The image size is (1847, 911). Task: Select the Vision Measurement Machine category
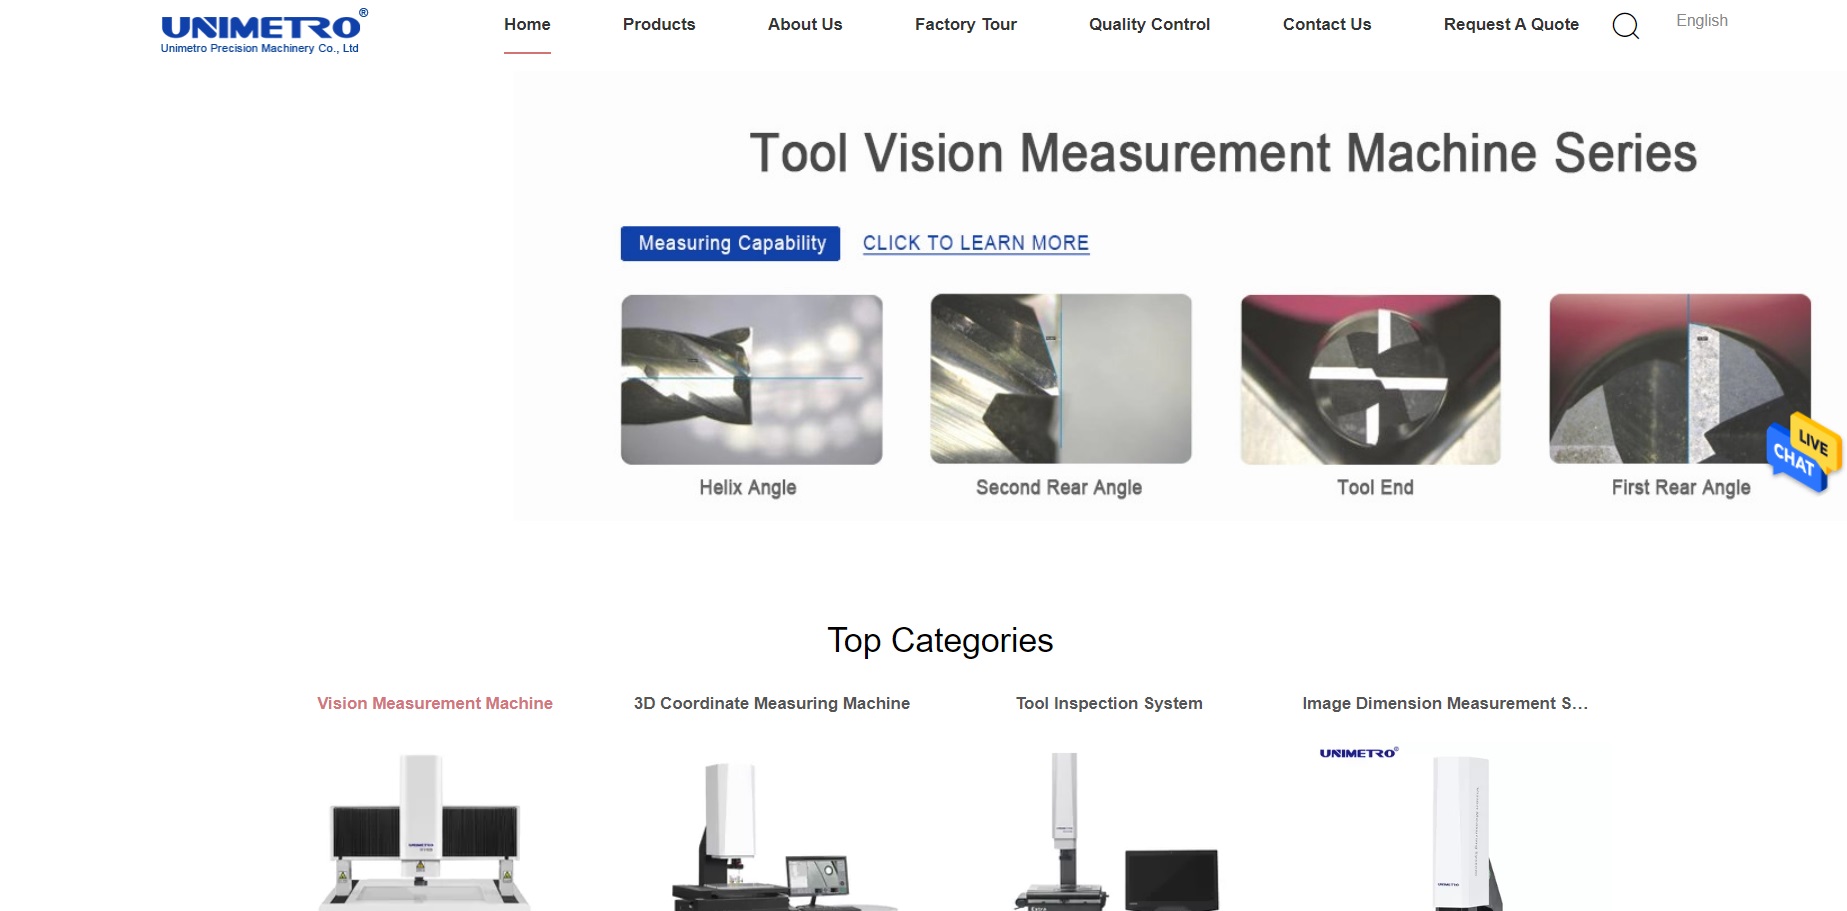click(433, 703)
